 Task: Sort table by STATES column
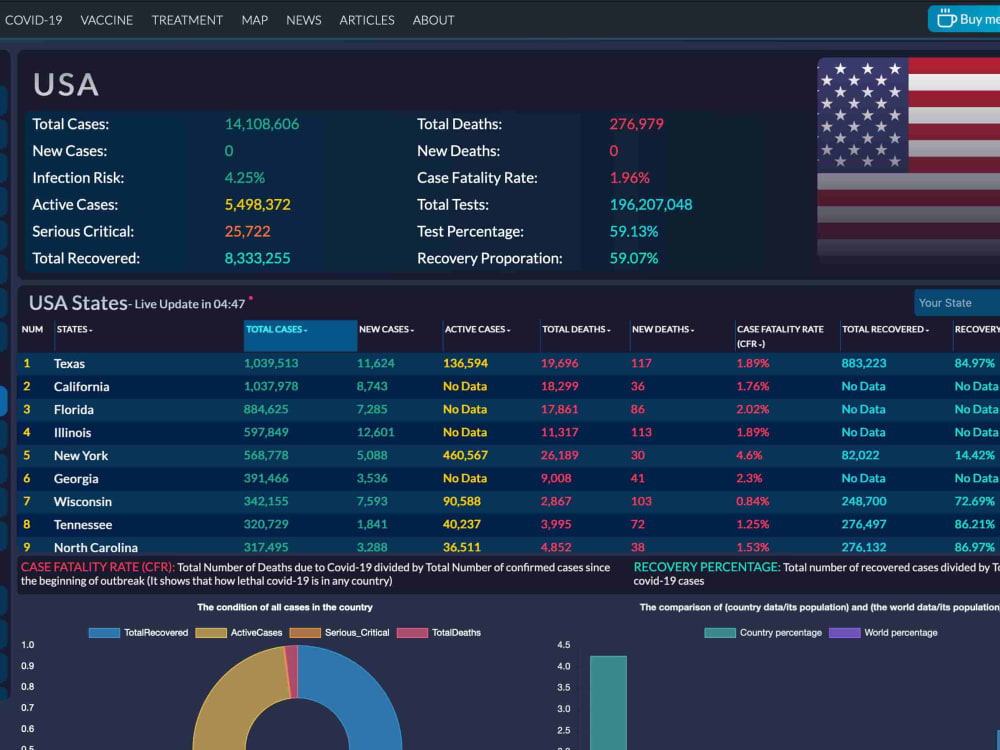pyautogui.click(x=75, y=330)
